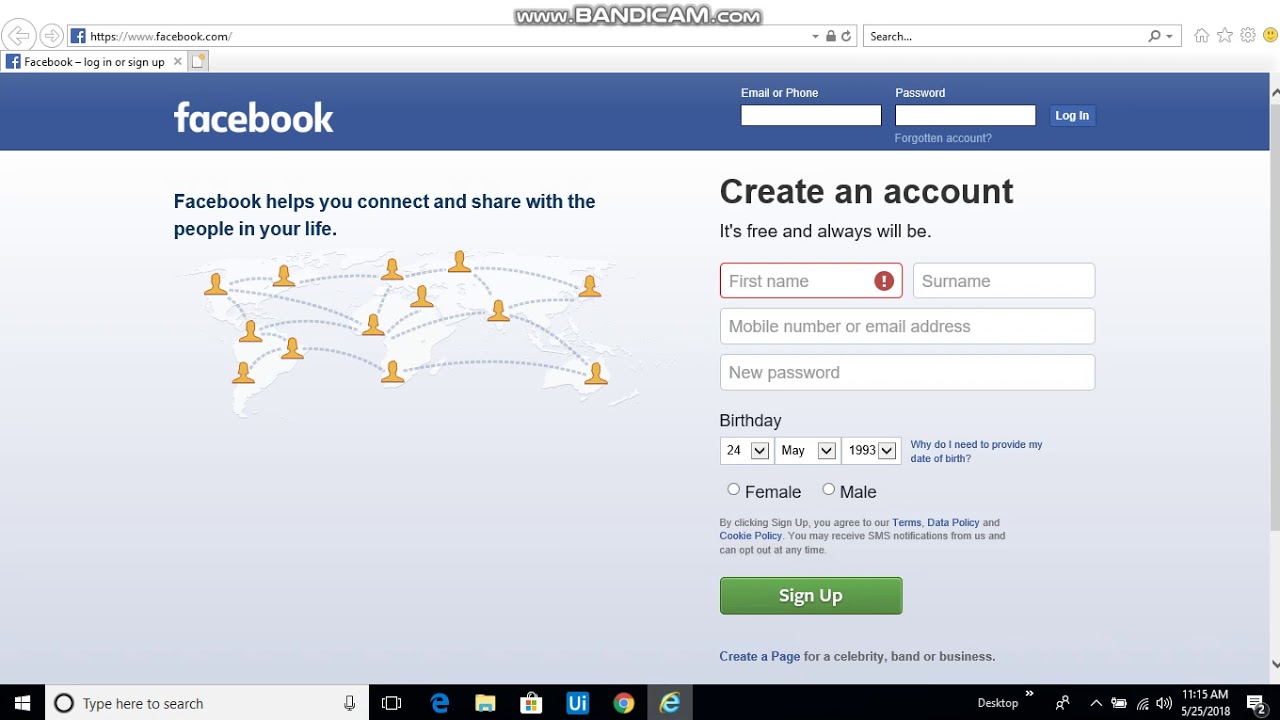Focus the First name field

pos(811,281)
